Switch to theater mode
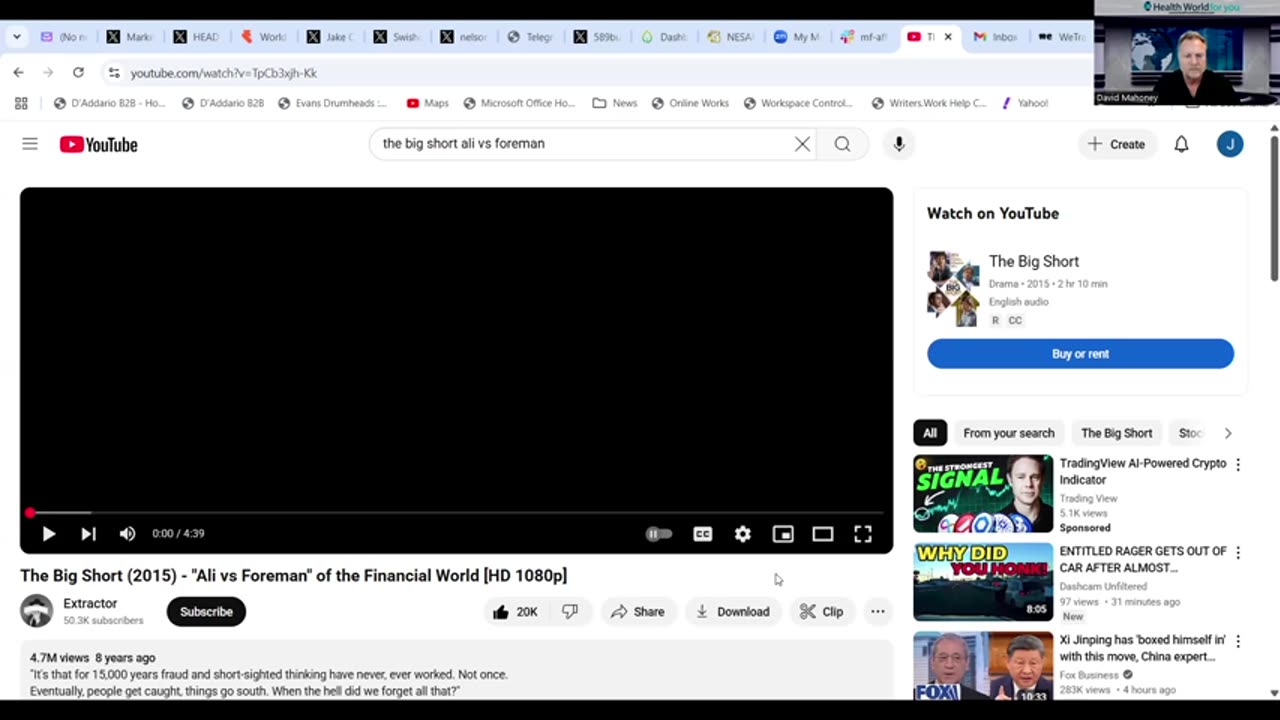The image size is (1280, 720). pos(823,534)
